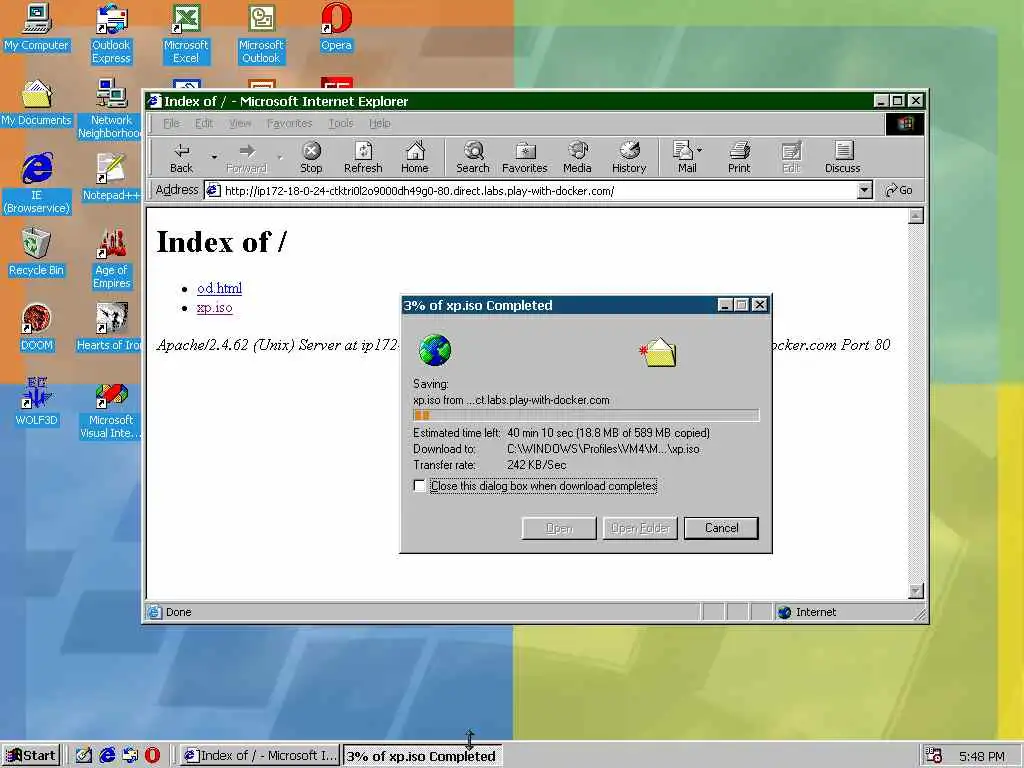The width and height of the screenshot is (1024, 768).
Task: Click the Discuss toolbar icon
Action: tap(842, 157)
